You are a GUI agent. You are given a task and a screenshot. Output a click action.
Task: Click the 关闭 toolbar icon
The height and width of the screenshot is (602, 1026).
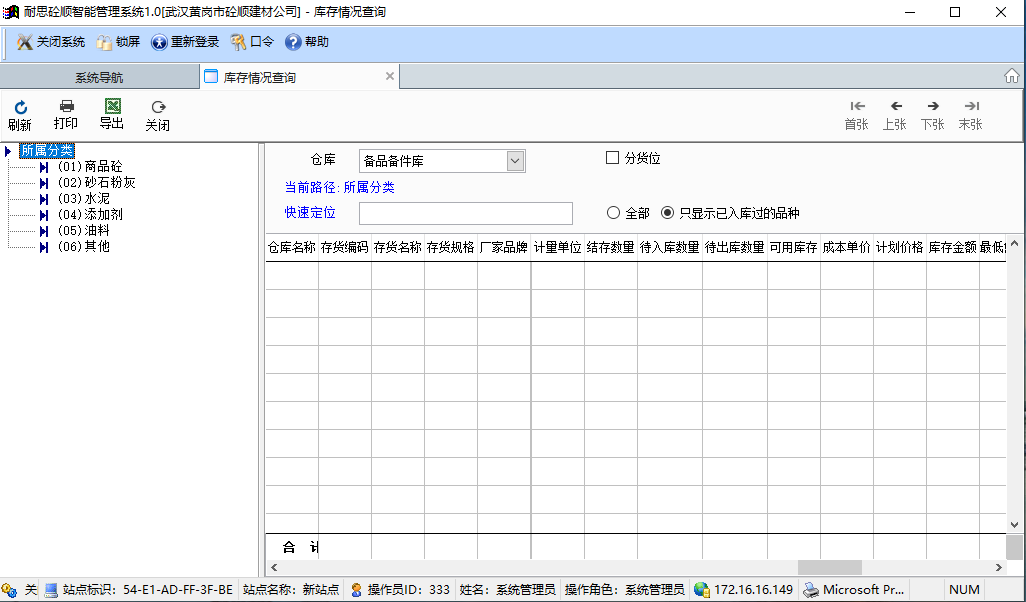157,107
